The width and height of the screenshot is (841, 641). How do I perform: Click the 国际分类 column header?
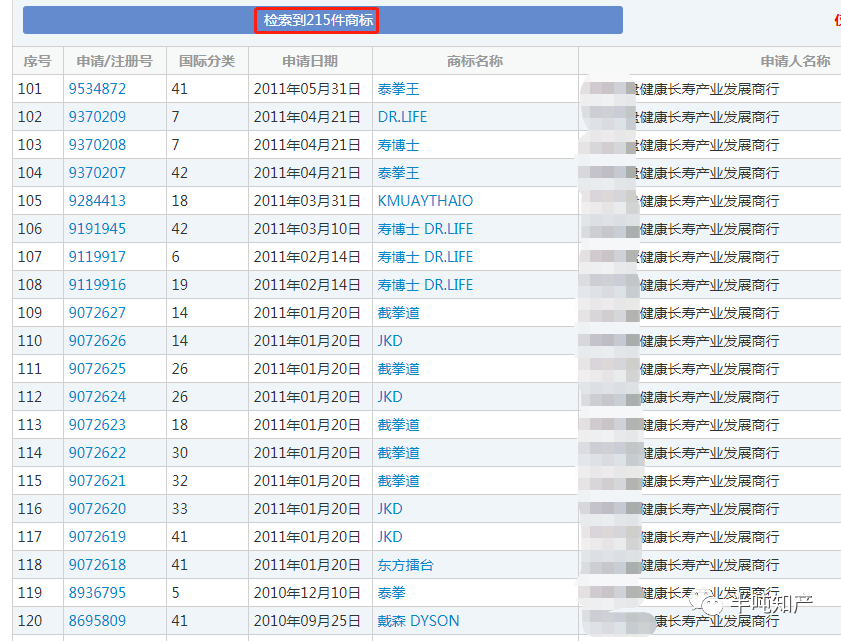pyautogui.click(x=207, y=61)
